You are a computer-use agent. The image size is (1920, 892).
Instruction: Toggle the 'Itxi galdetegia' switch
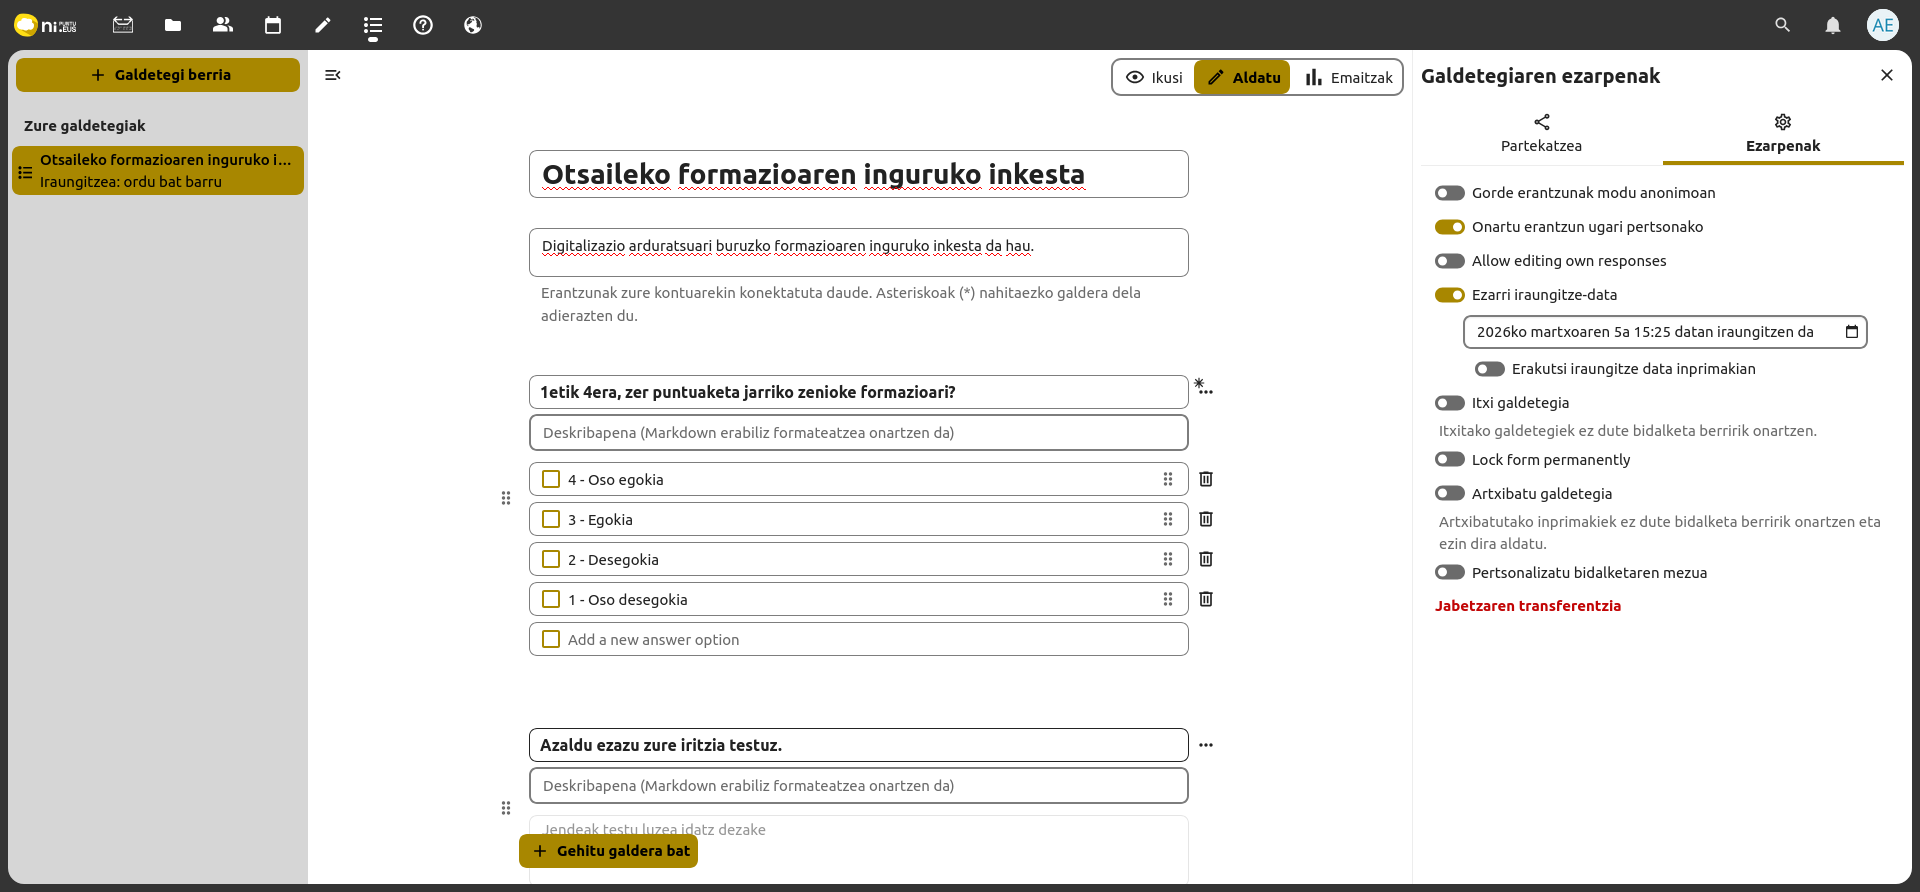[x=1449, y=403]
